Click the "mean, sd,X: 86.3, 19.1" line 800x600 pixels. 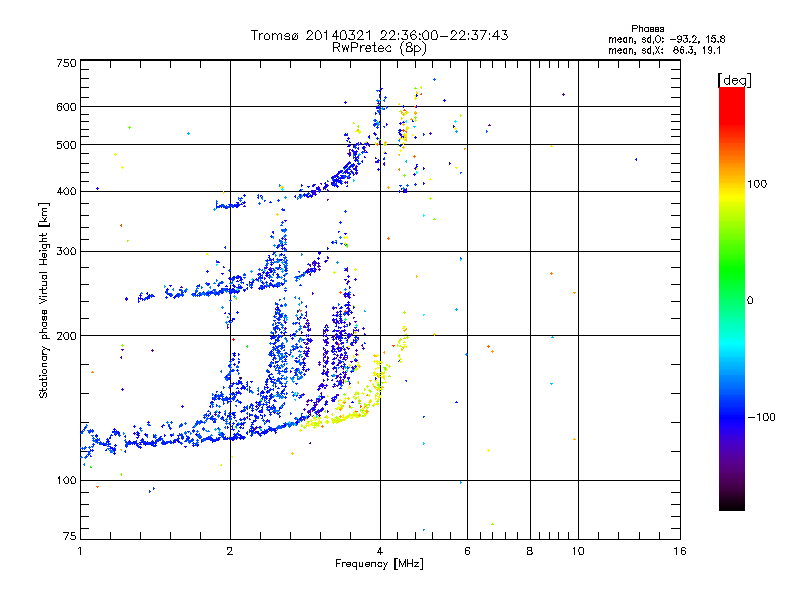click(x=664, y=50)
